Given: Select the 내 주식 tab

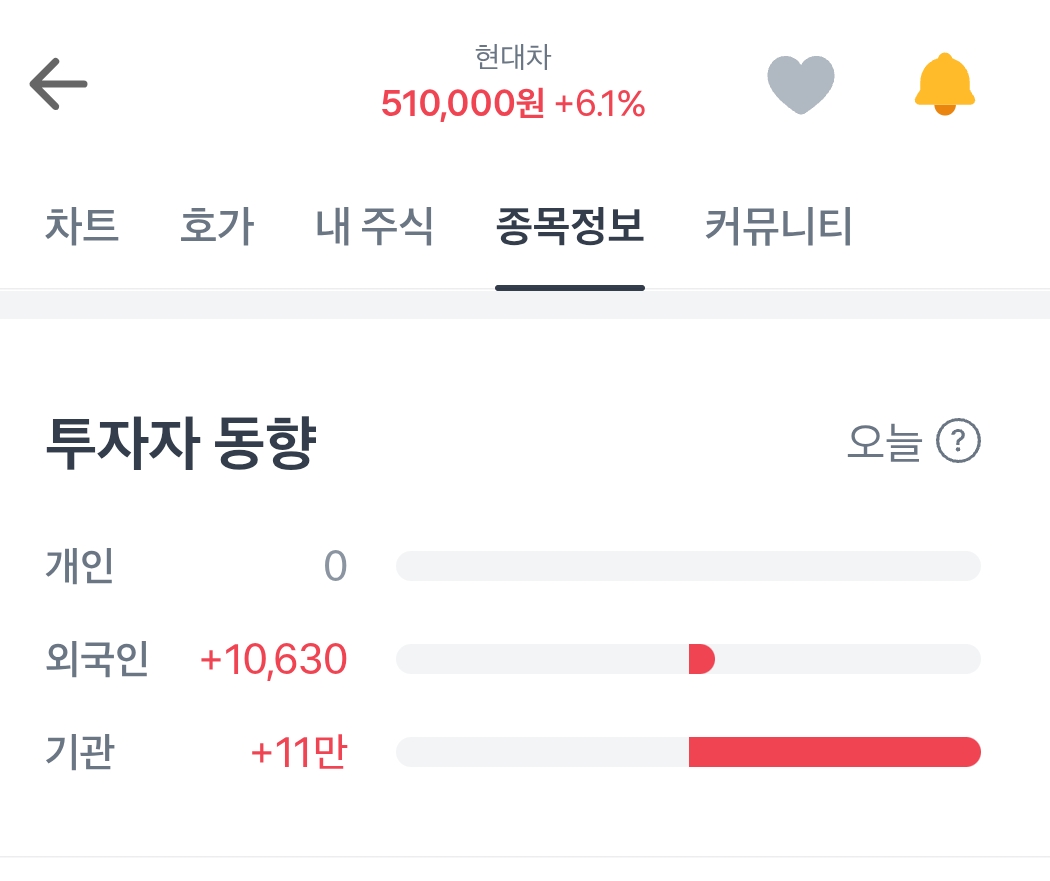Looking at the screenshot, I should 375,227.
